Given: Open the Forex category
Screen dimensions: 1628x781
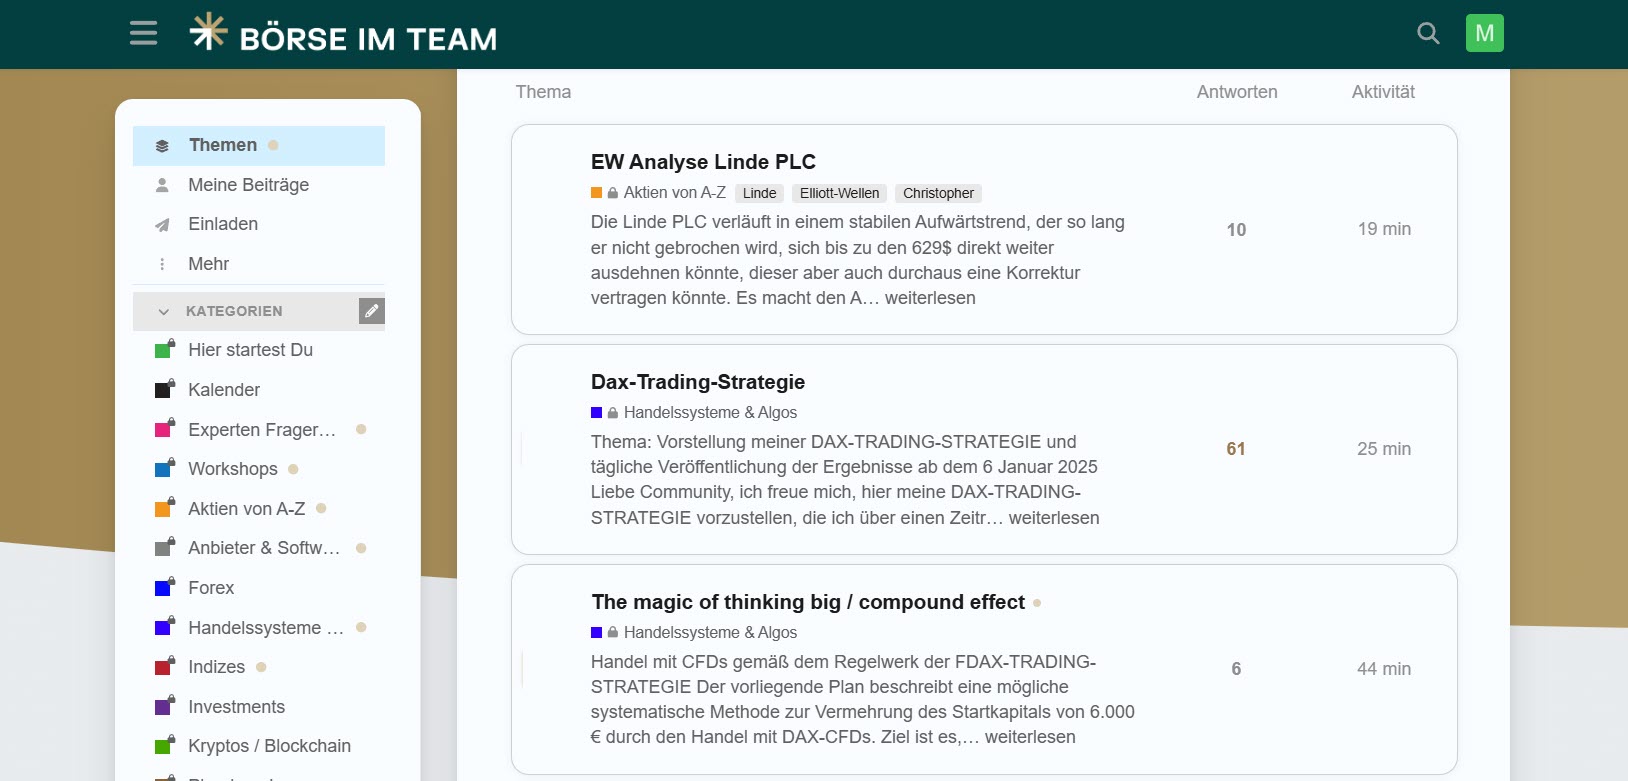Looking at the screenshot, I should [211, 588].
